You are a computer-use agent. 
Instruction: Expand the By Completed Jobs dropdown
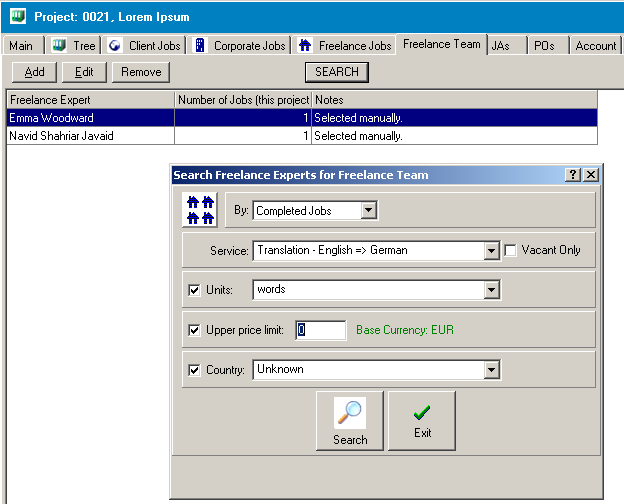368,210
